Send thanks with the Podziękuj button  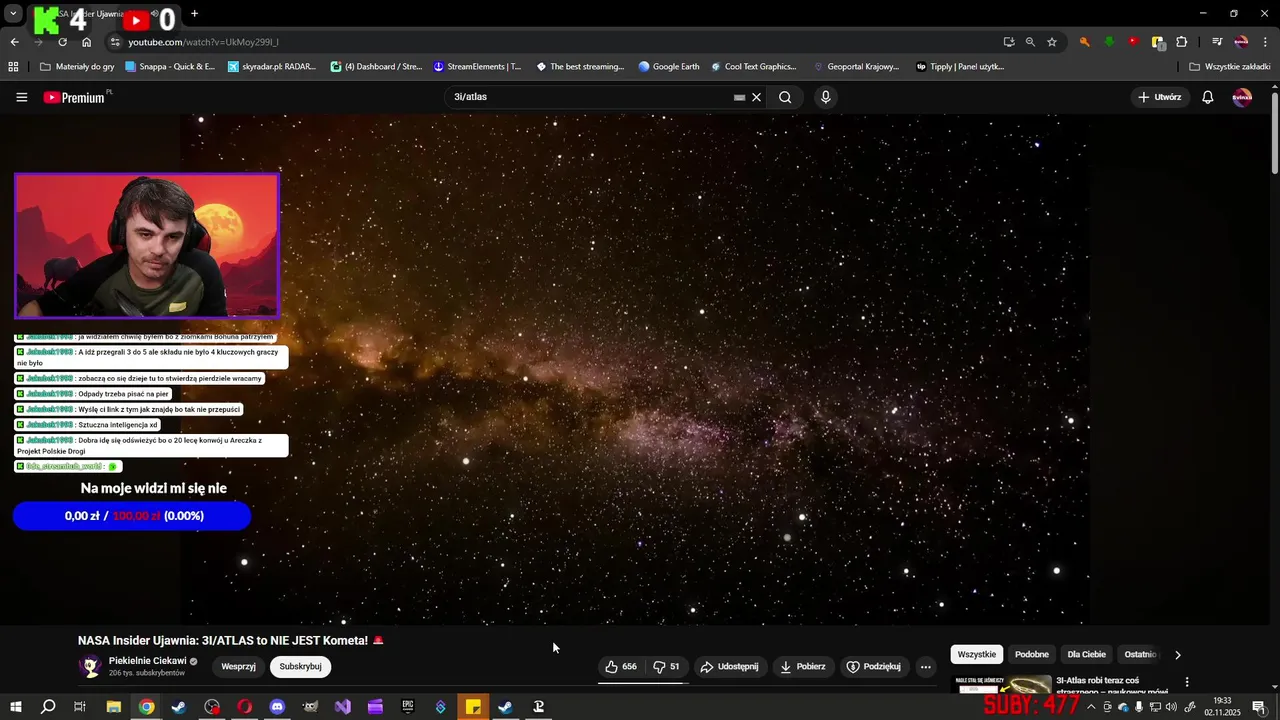874,666
